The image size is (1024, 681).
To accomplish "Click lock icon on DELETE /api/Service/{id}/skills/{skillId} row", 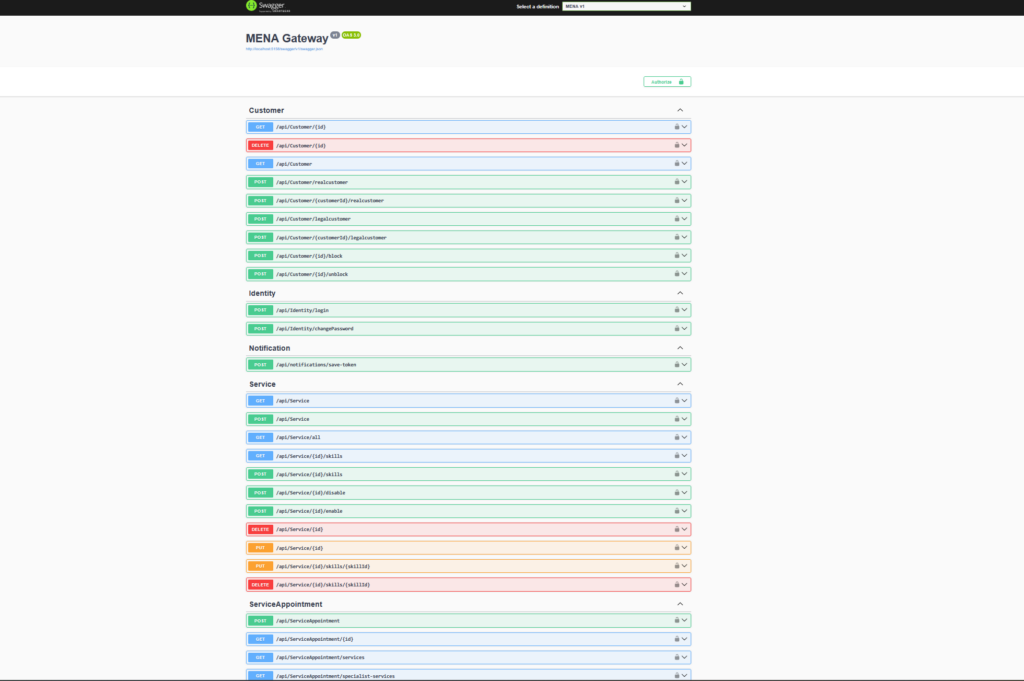I will pyautogui.click(x=677, y=584).
